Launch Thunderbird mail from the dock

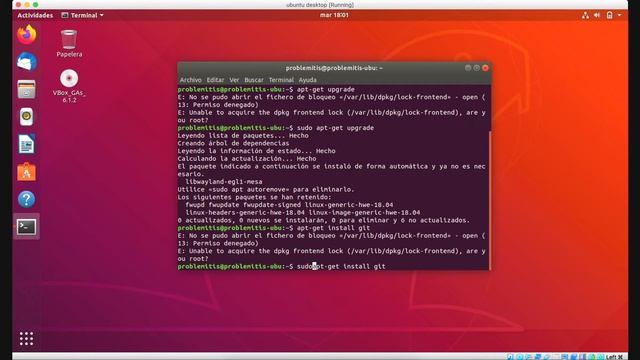point(27,62)
